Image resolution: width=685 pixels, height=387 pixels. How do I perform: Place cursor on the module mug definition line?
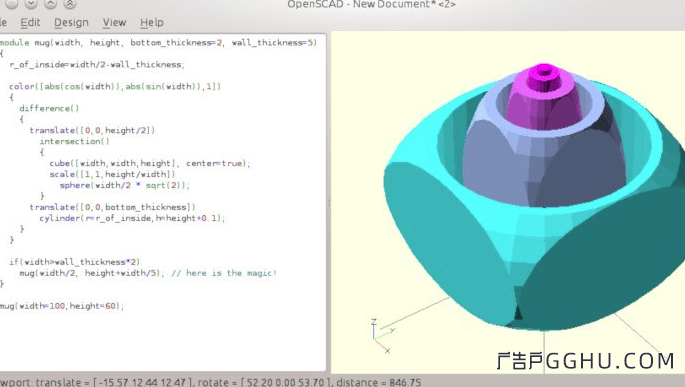coord(159,42)
